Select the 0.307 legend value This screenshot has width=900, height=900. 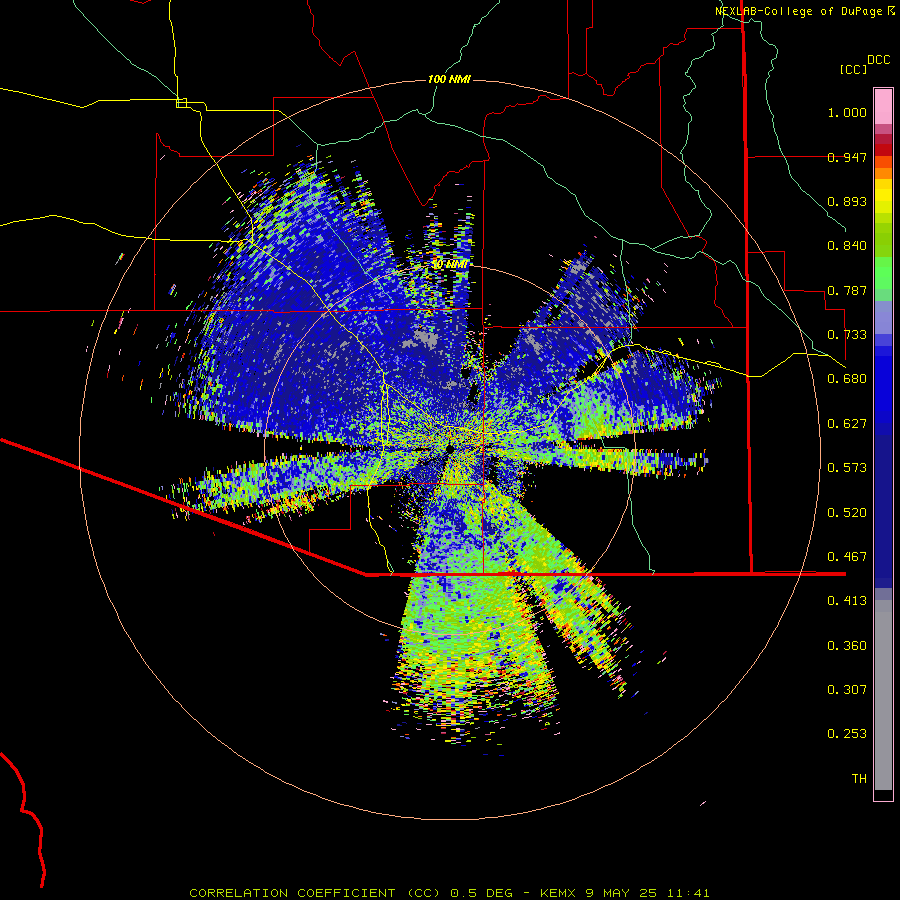[847, 690]
